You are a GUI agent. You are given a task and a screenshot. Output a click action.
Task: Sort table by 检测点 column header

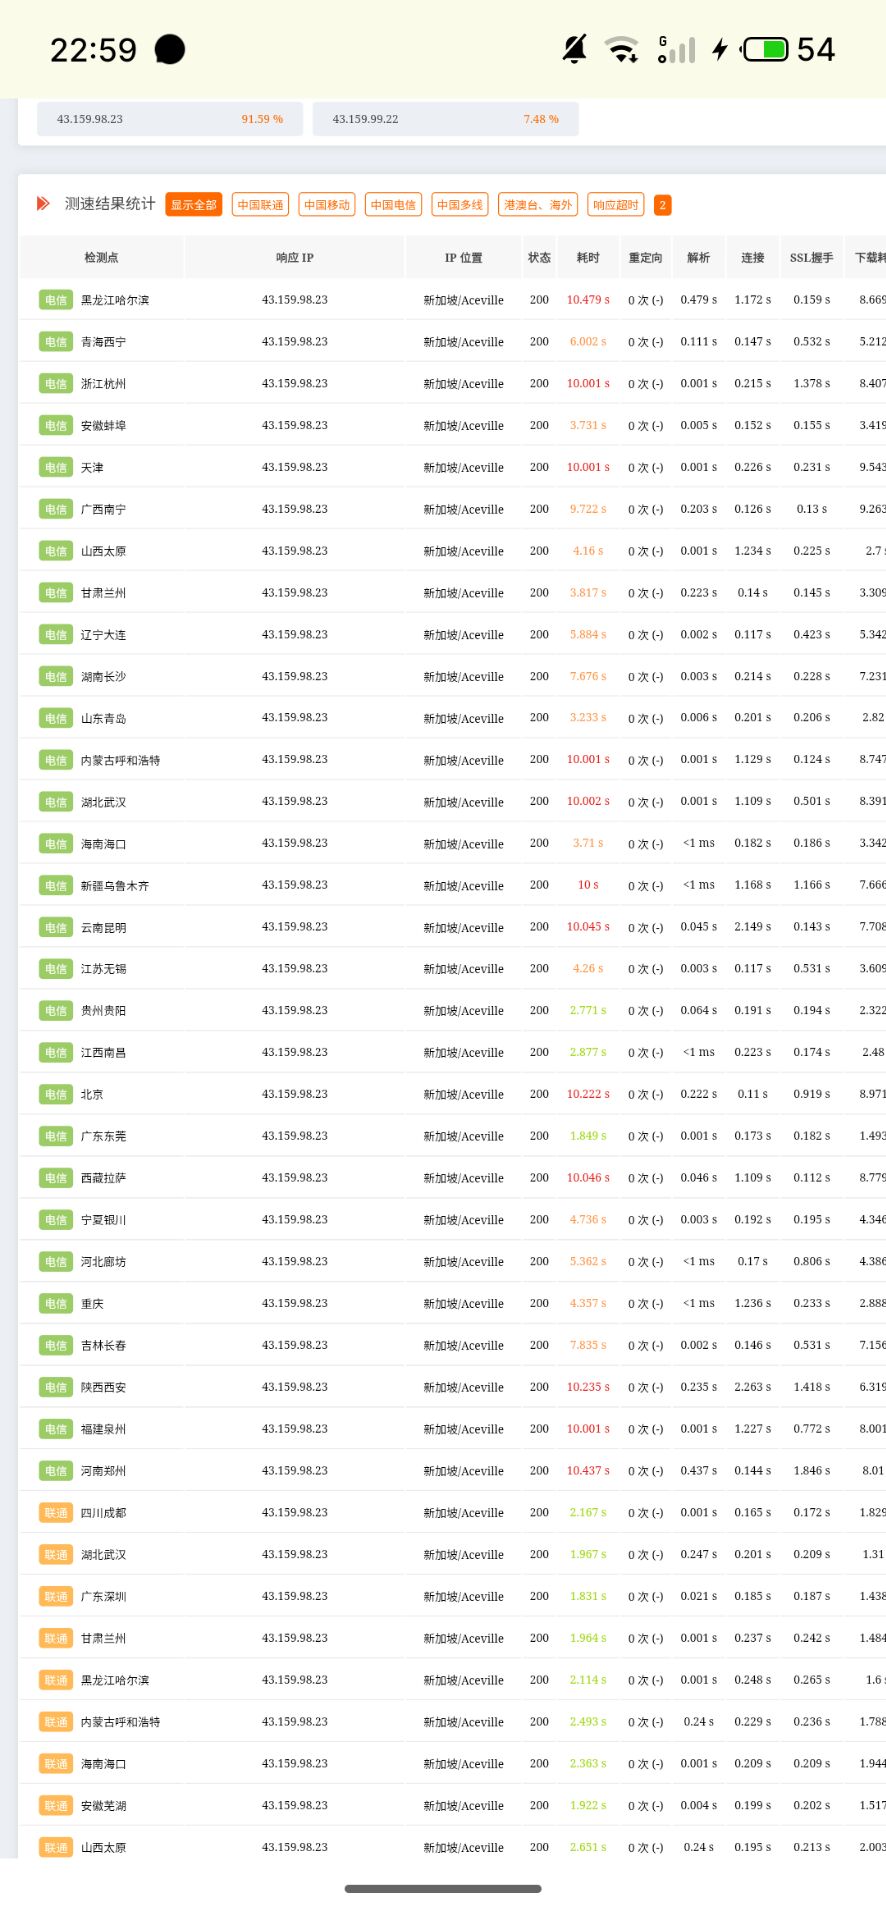click(101, 258)
